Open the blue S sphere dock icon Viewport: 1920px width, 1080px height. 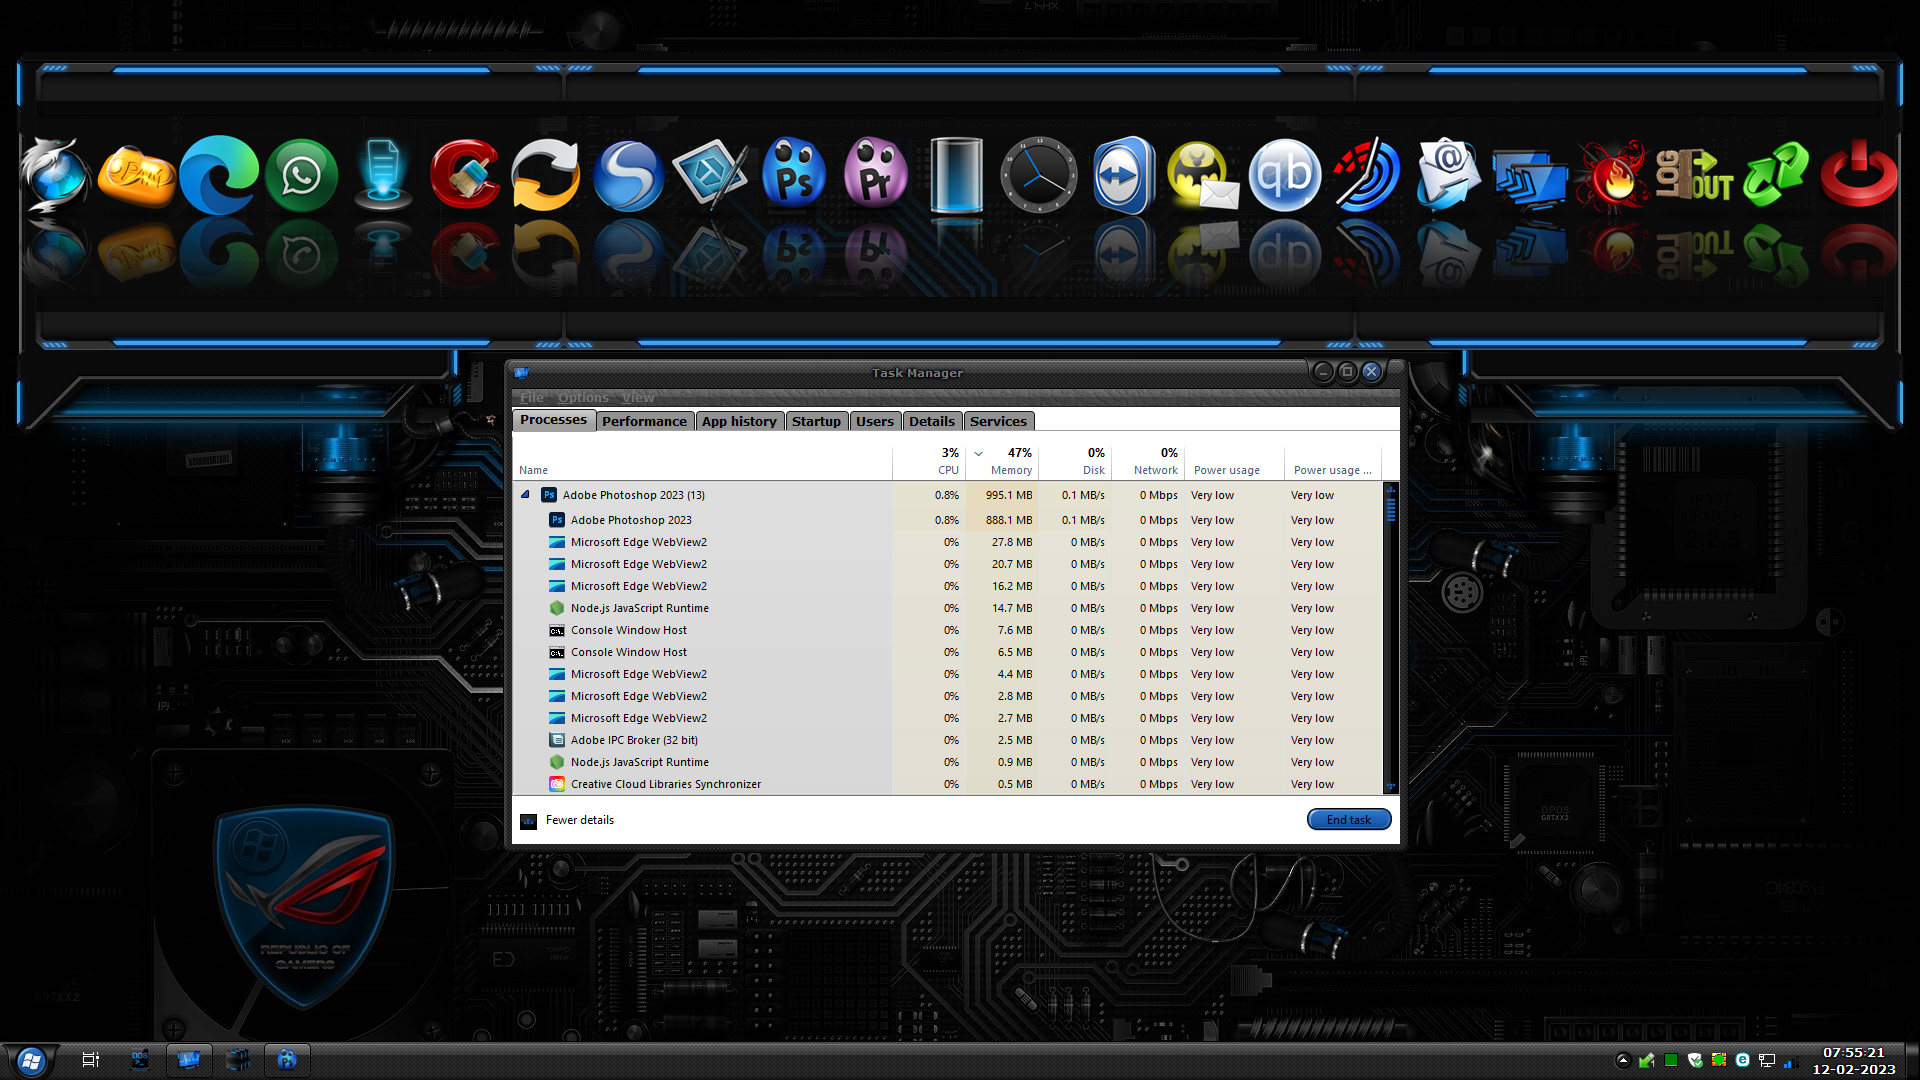pos(628,175)
